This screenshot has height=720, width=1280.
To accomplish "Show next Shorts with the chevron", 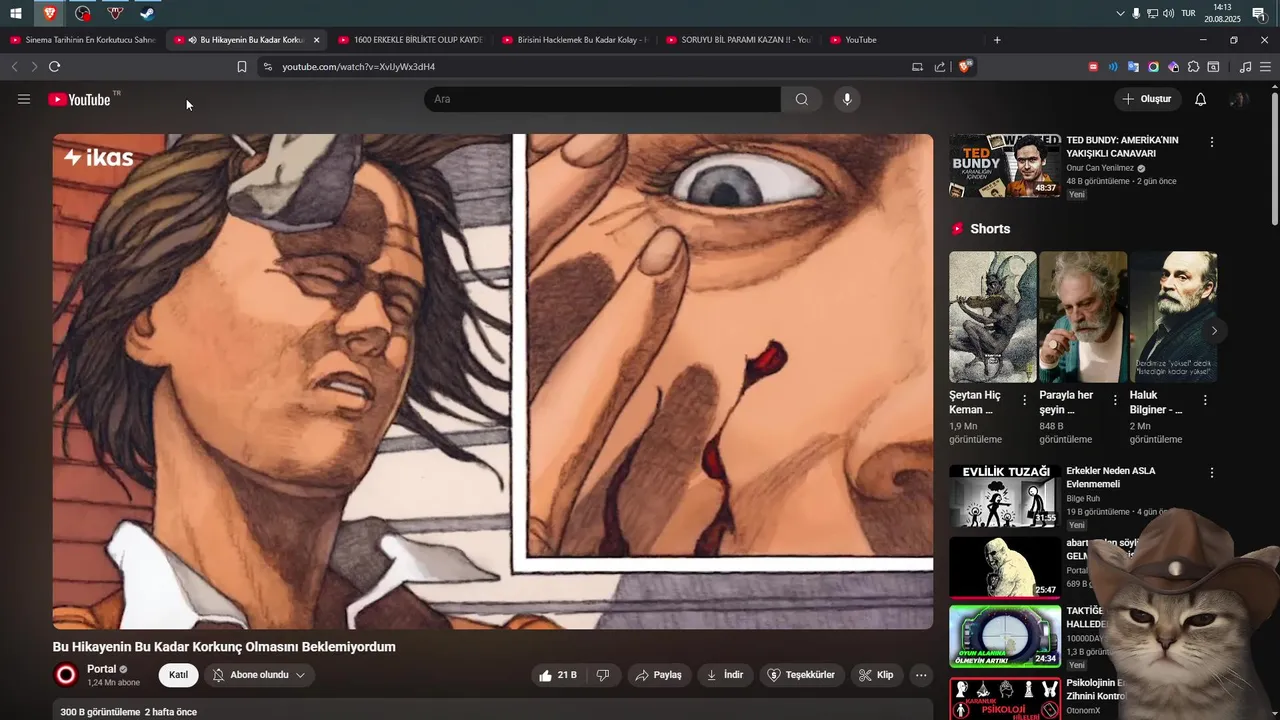I will coord(1214,331).
